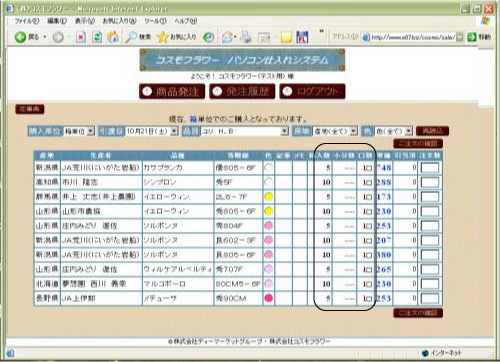Click the price link 748

click(x=384, y=168)
